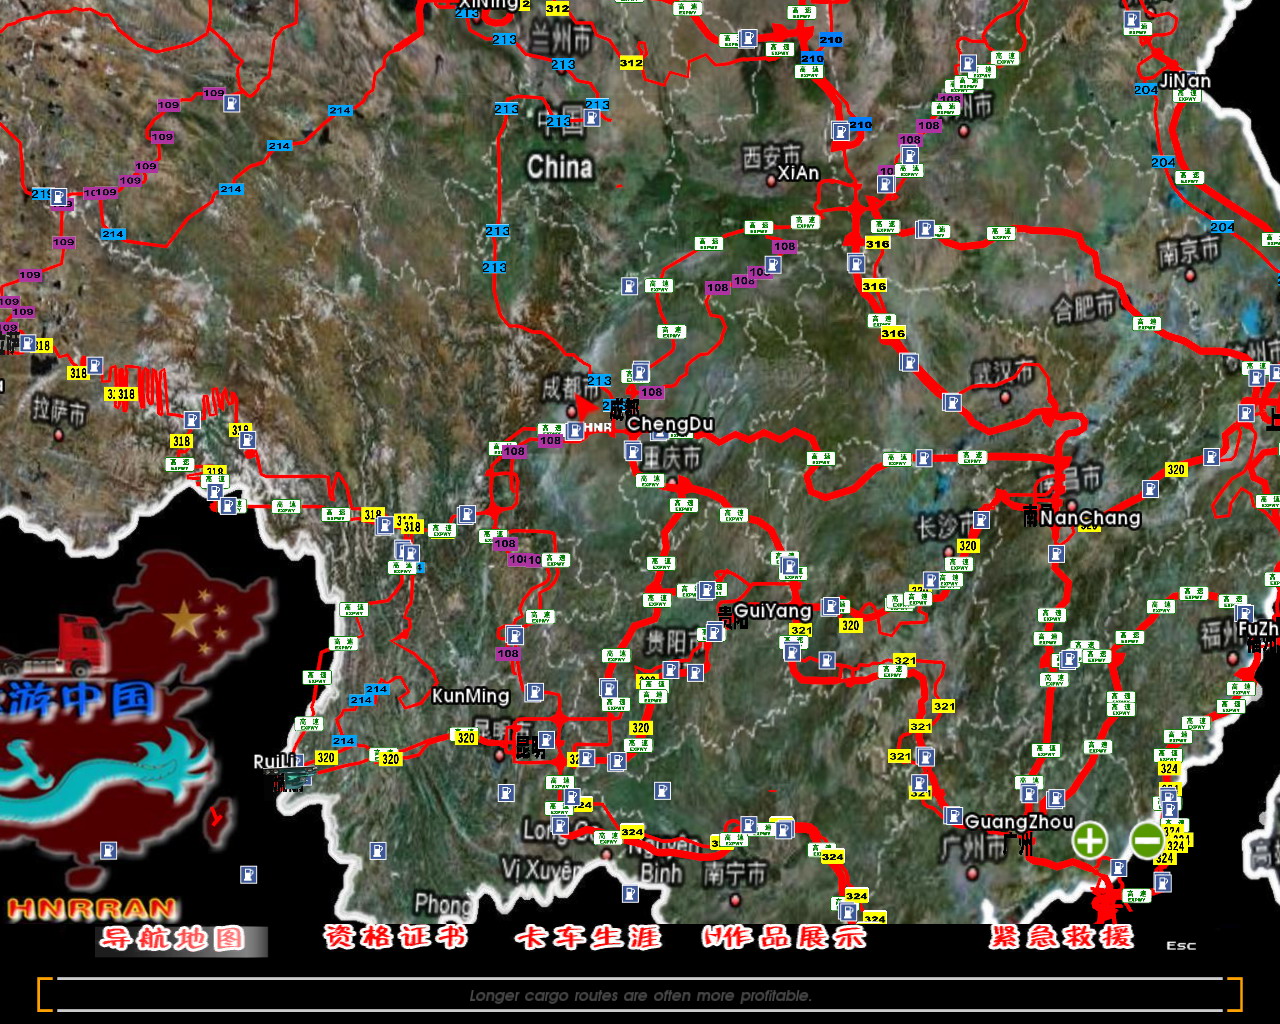
Task: Click the Wuhan (武汉市) city dot marker
Action: pos(1006,397)
